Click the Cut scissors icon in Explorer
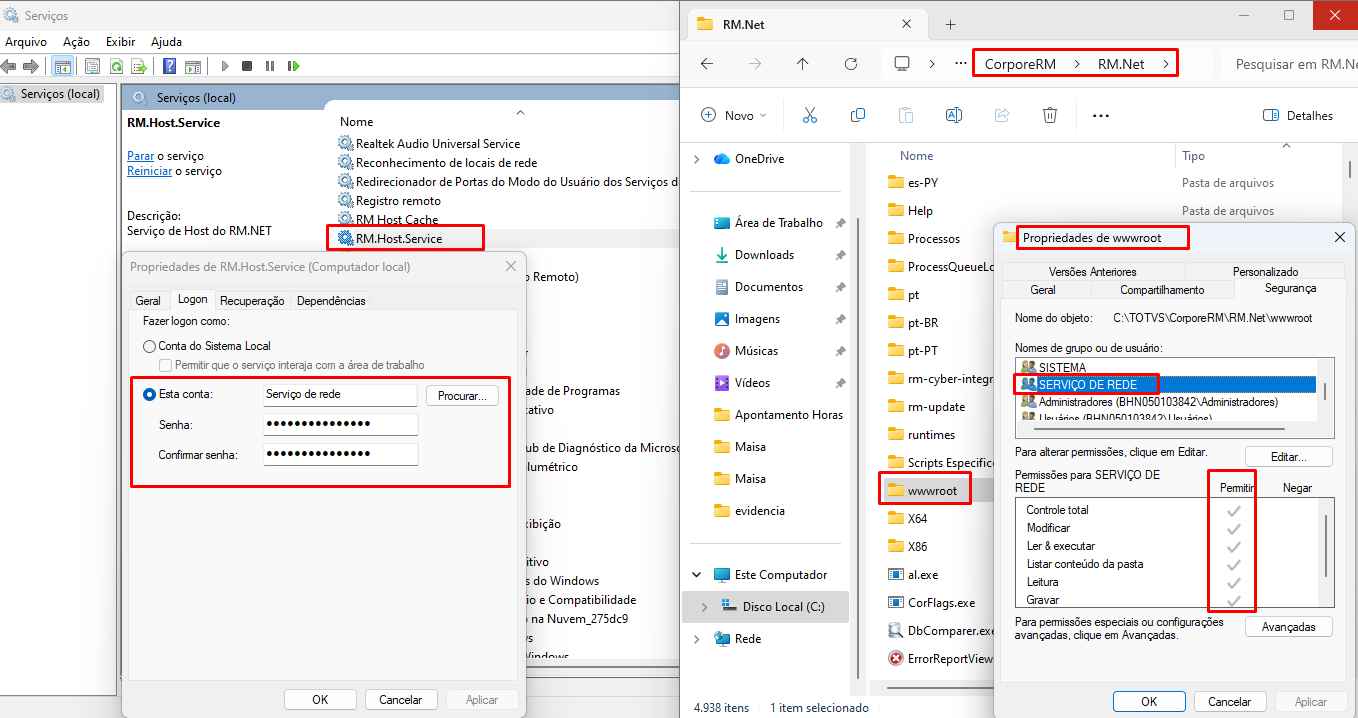Image resolution: width=1358 pixels, height=718 pixels. [x=810, y=115]
